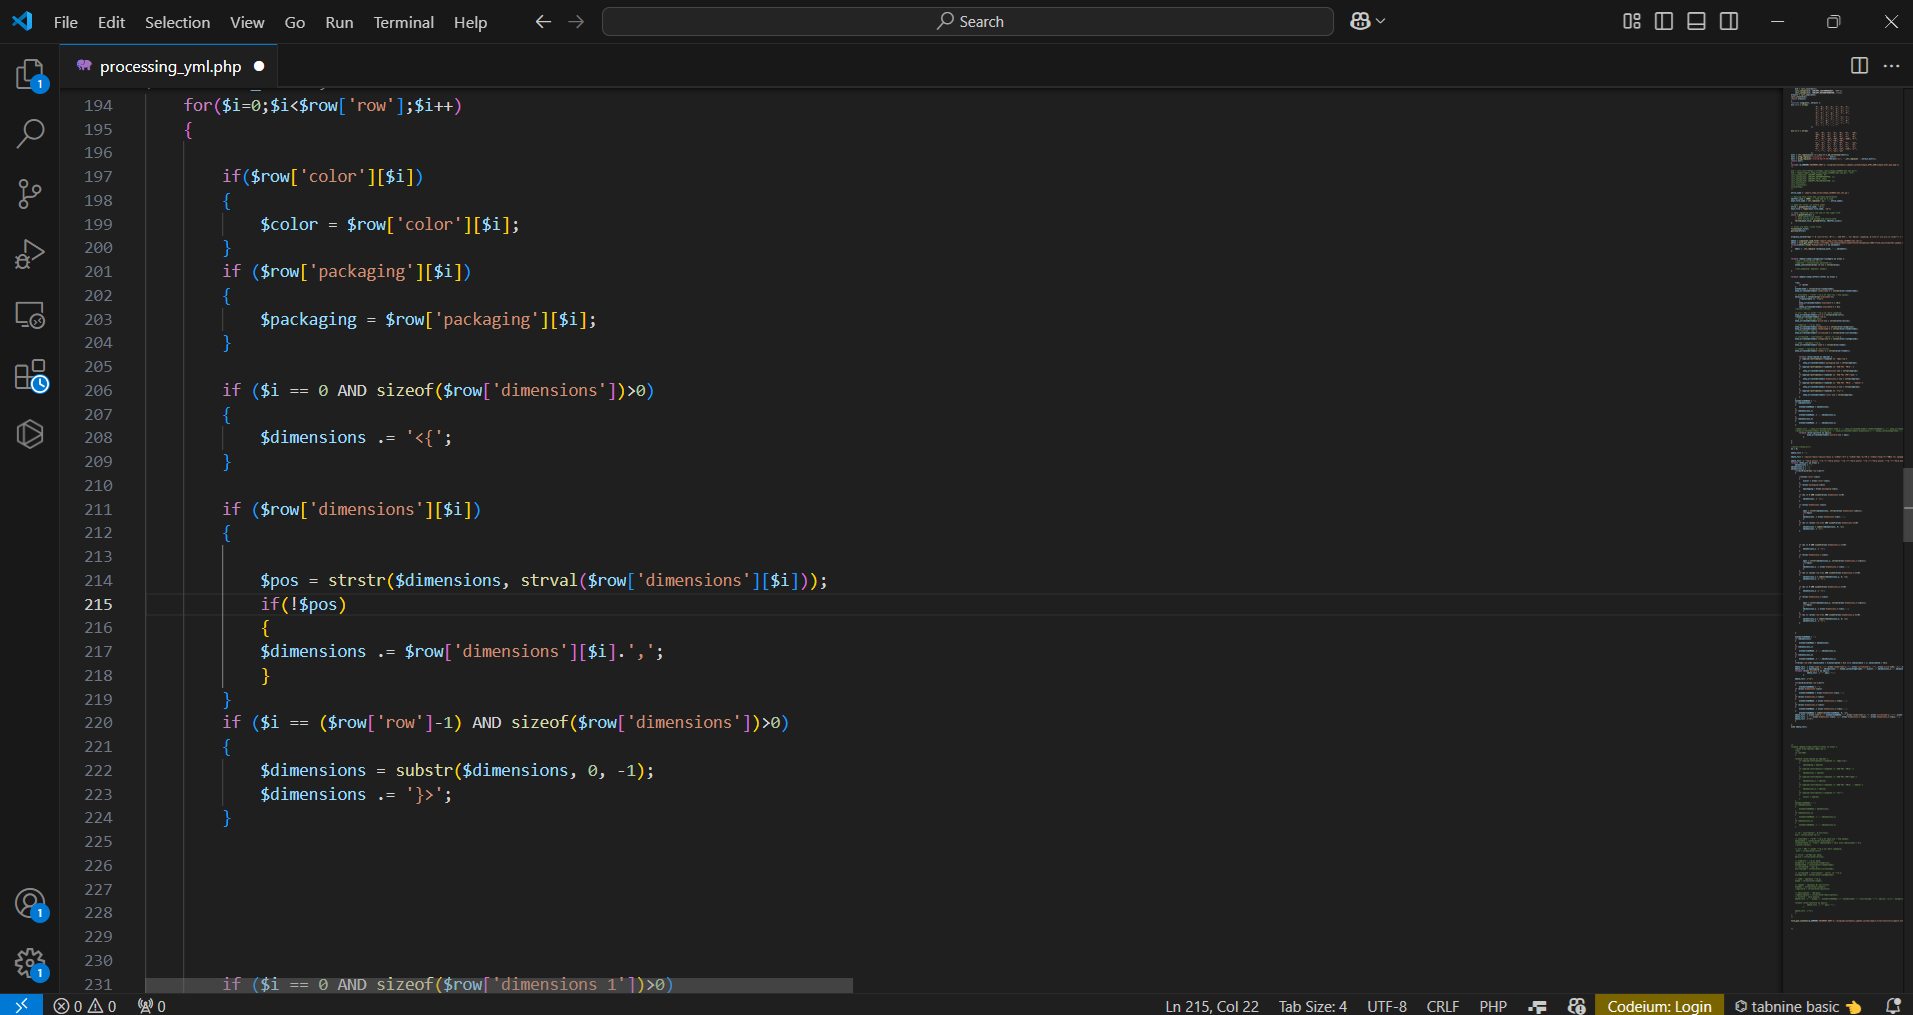Open the Explorer view in activity bar
The image size is (1913, 1015).
(30, 75)
